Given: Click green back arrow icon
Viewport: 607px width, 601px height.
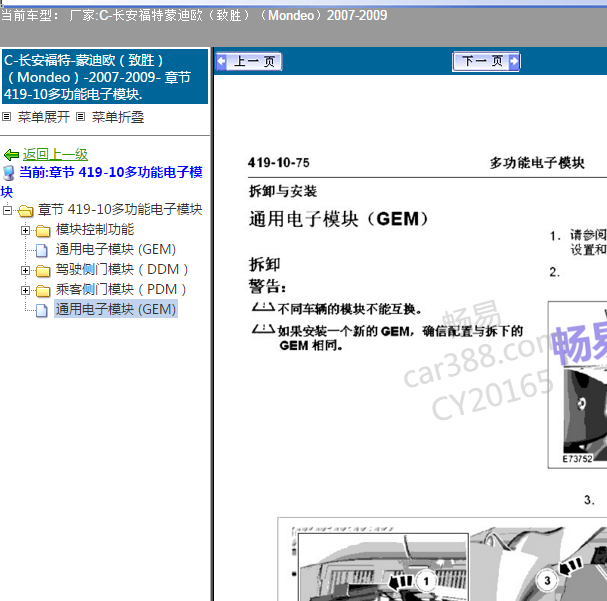Looking at the screenshot, I should (x=11, y=155).
